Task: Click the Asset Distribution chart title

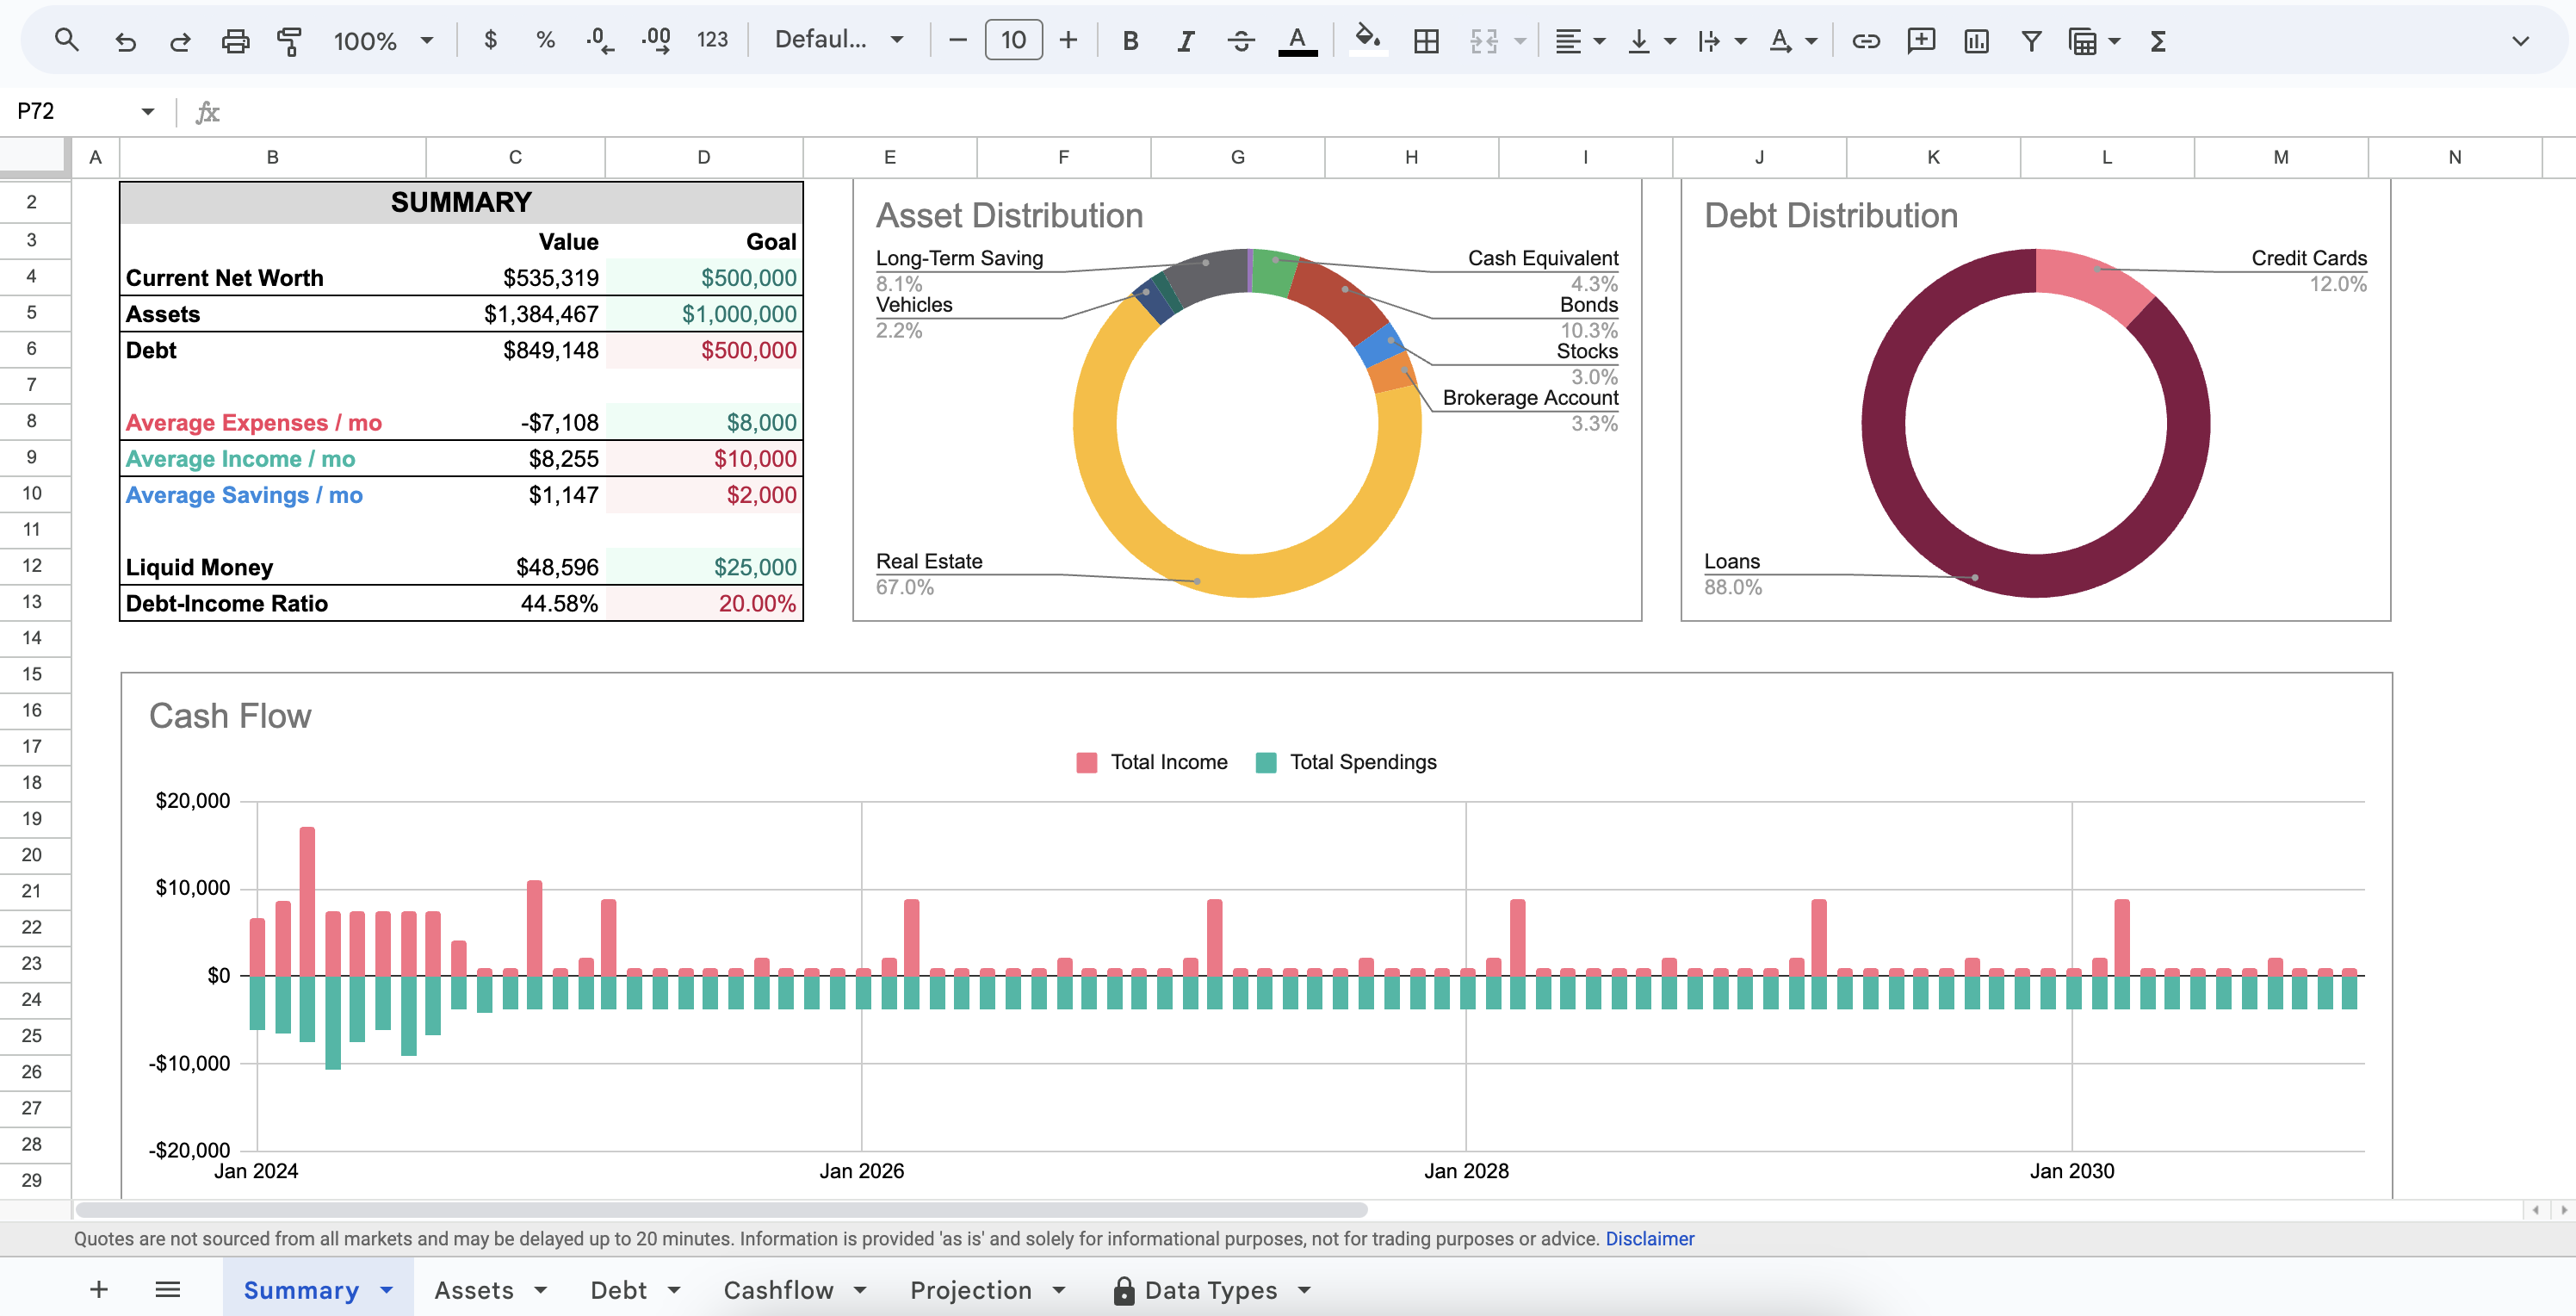Action: 1009,215
